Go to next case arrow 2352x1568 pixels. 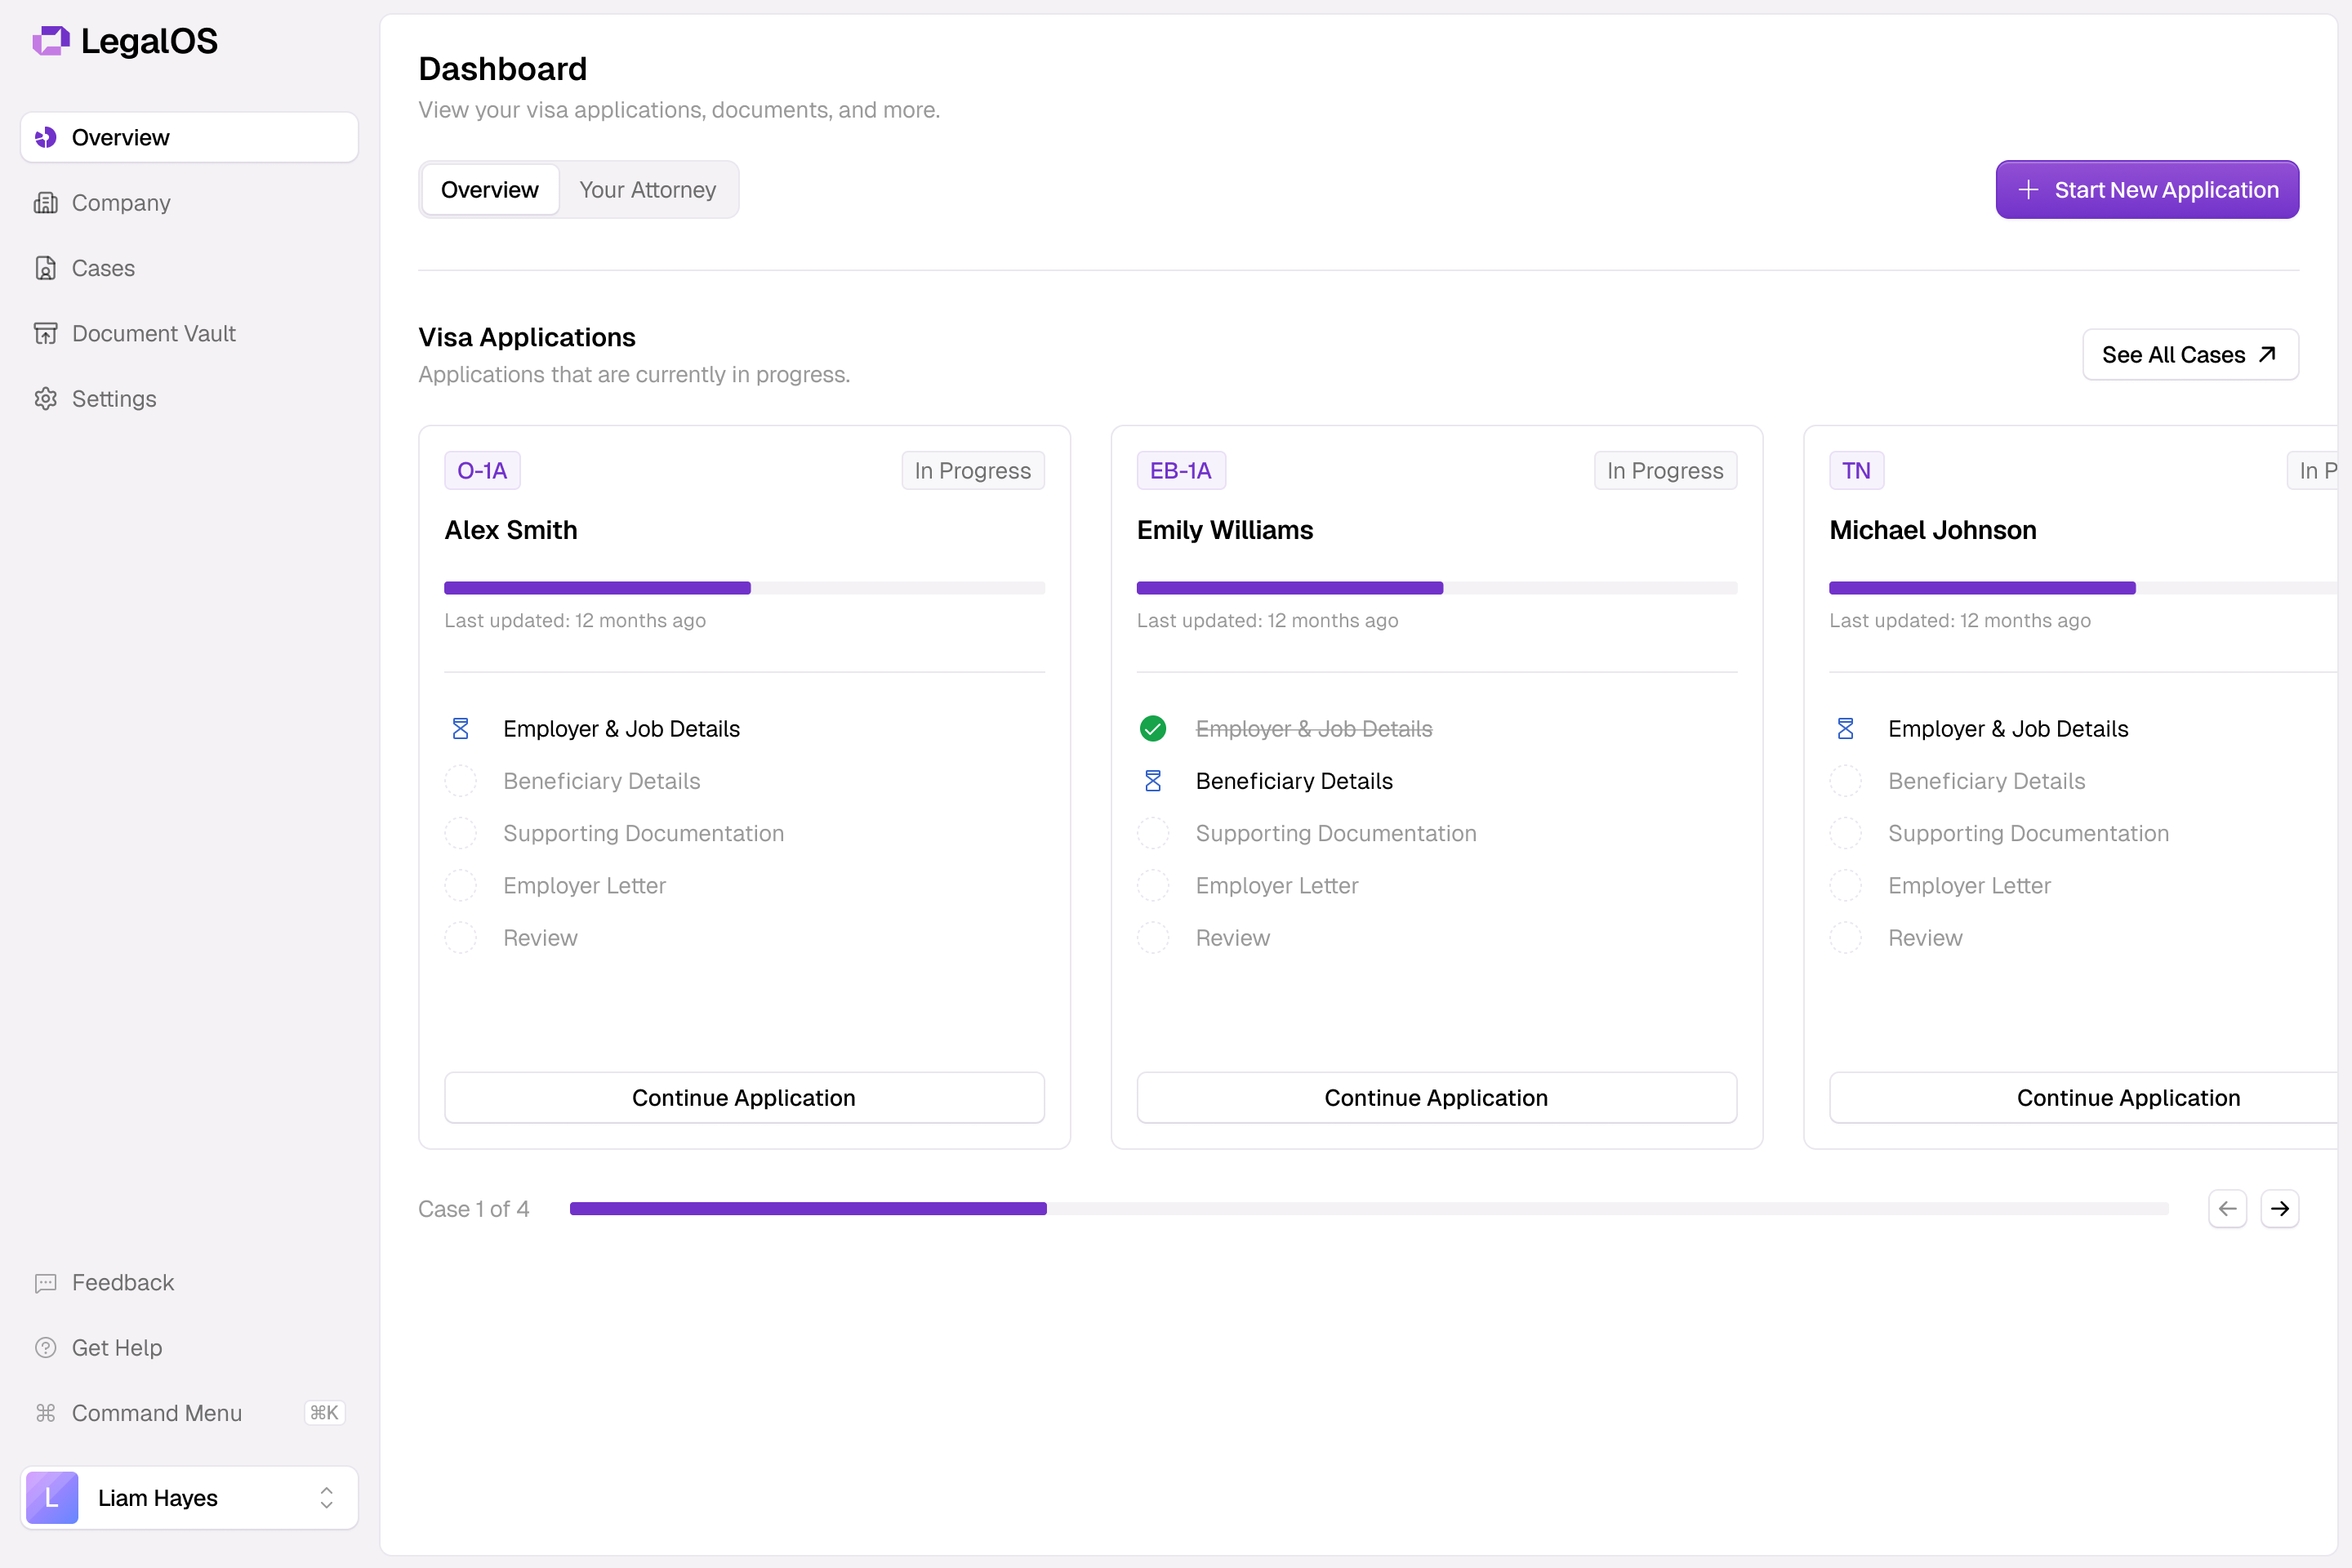tap(2279, 1209)
